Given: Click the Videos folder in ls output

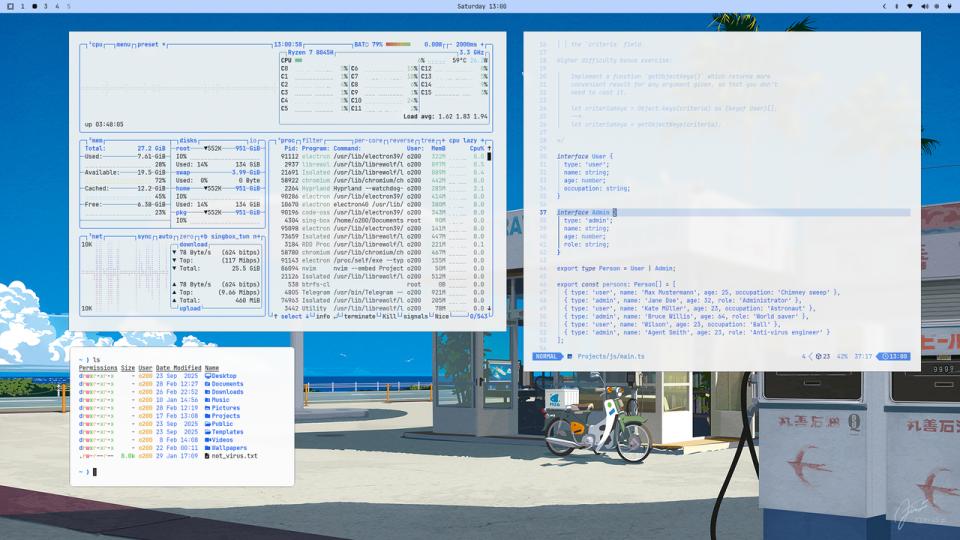Looking at the screenshot, I should click(219, 440).
